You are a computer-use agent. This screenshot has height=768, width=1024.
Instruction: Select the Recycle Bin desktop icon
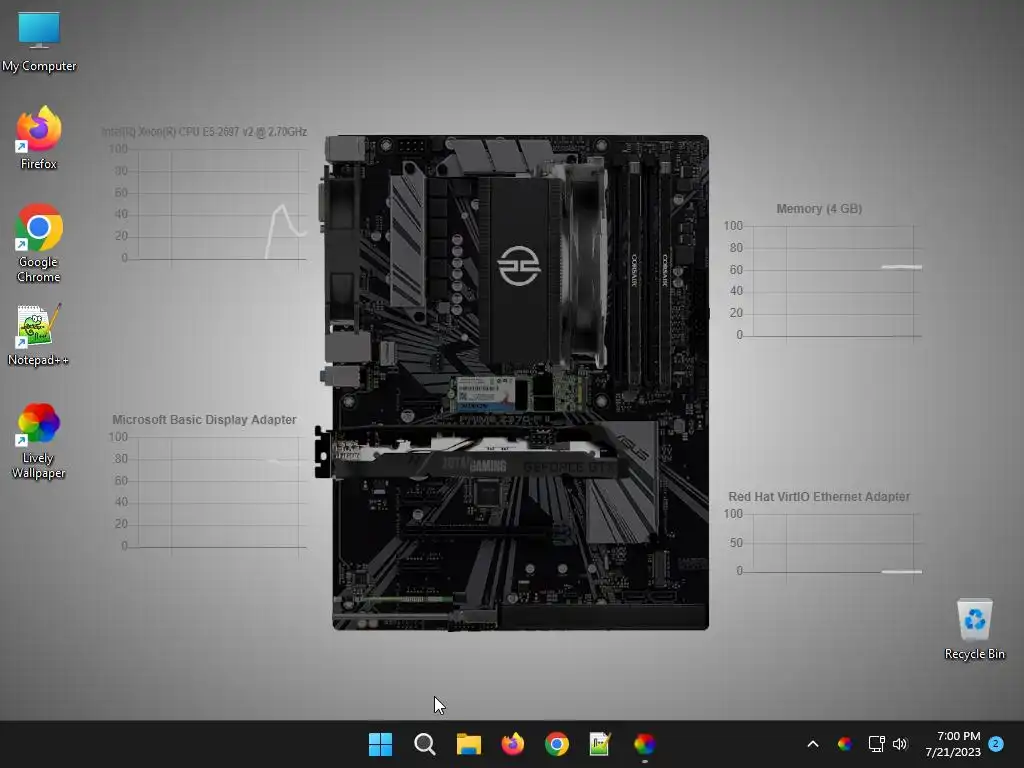[974, 629]
